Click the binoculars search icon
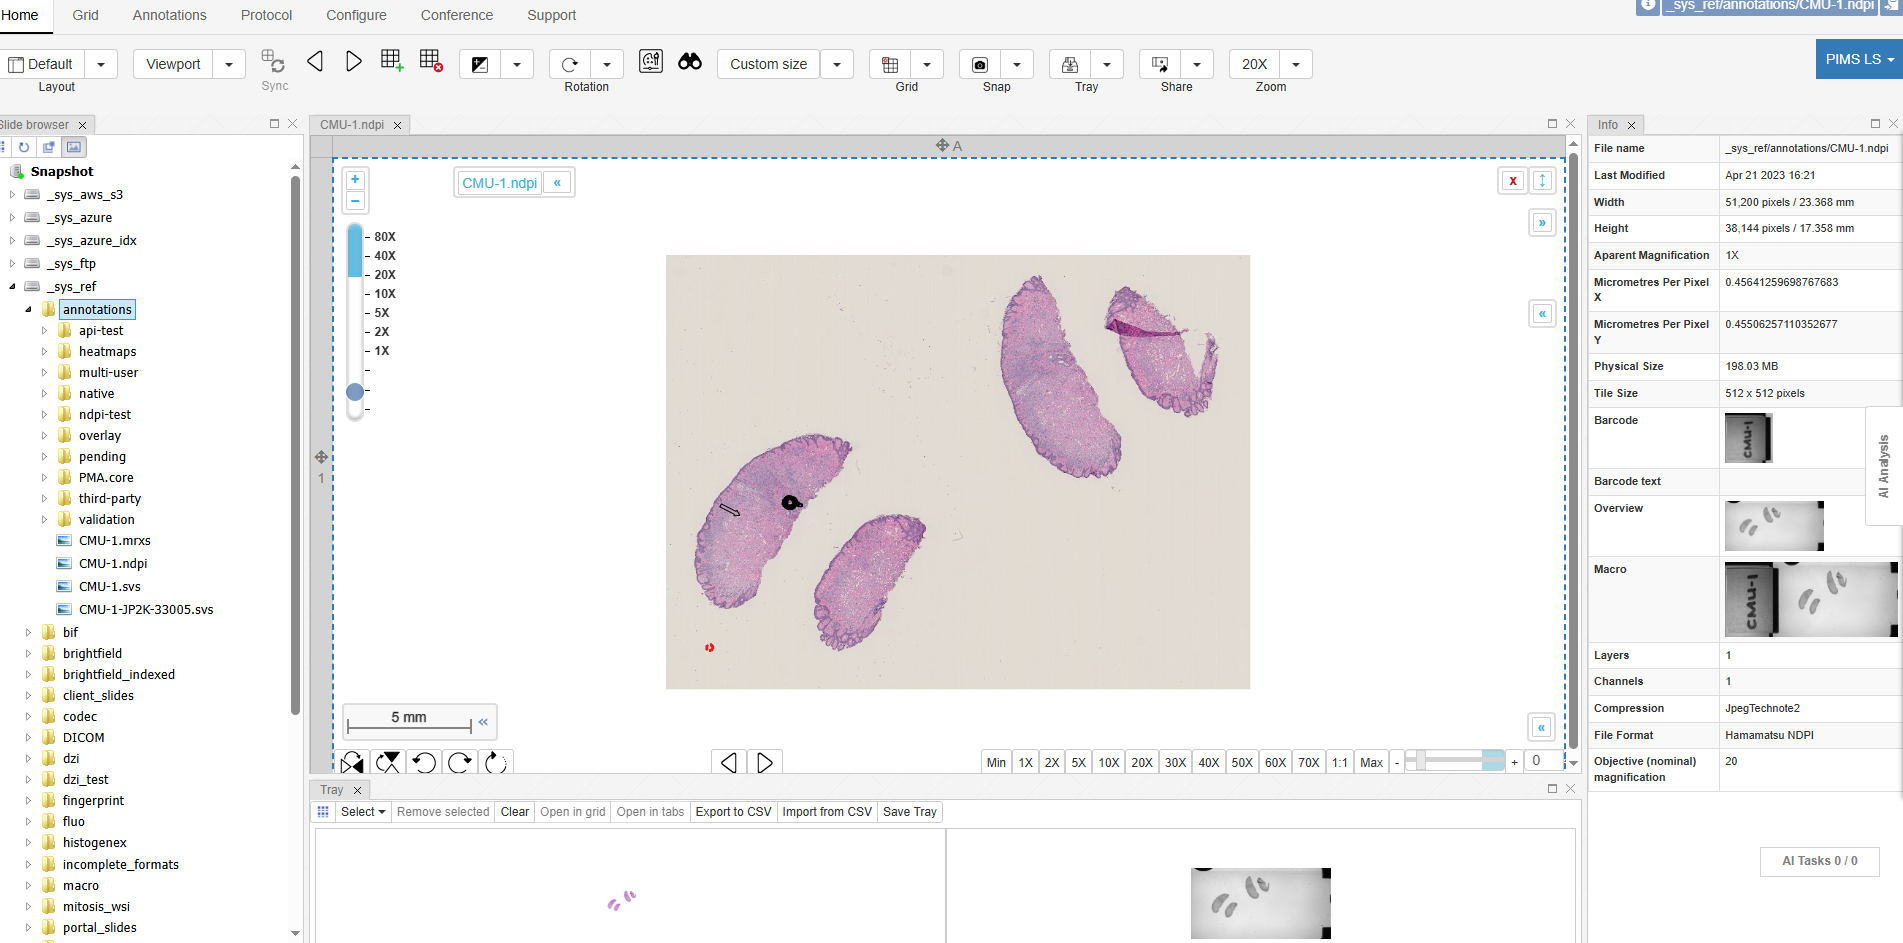Viewport: 1903px width, 943px height. pyautogui.click(x=689, y=62)
